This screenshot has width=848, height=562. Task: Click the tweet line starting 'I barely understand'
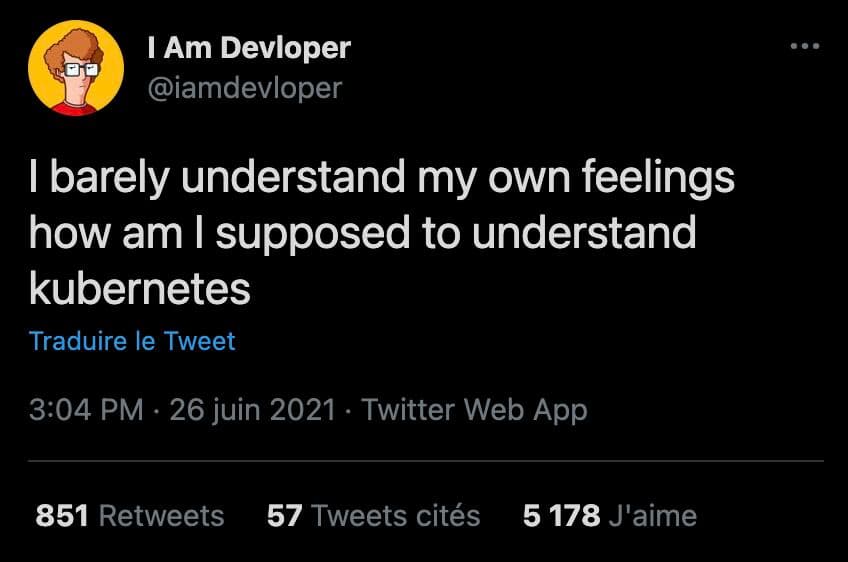tap(382, 178)
